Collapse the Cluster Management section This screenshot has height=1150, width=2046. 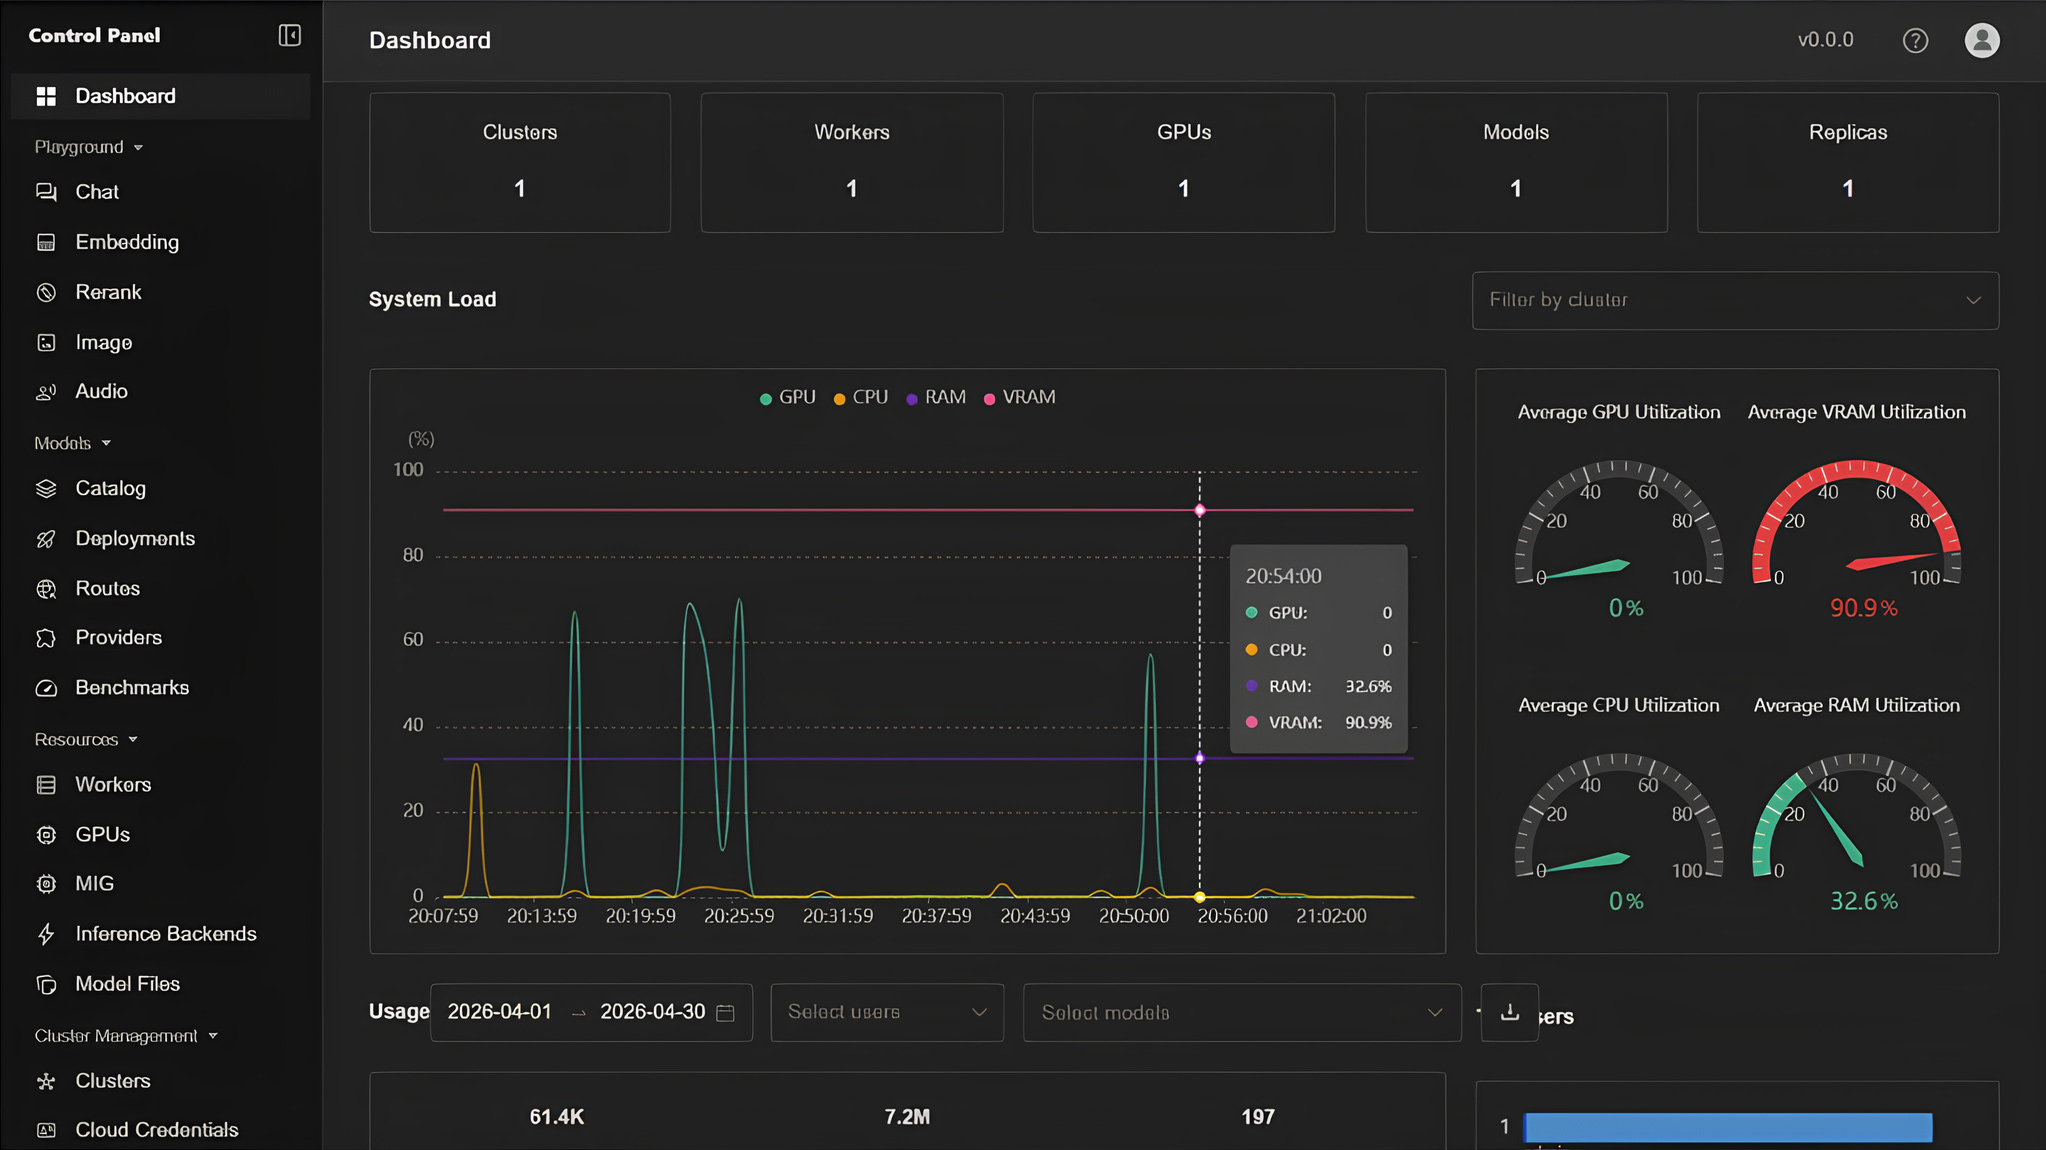(x=126, y=1037)
